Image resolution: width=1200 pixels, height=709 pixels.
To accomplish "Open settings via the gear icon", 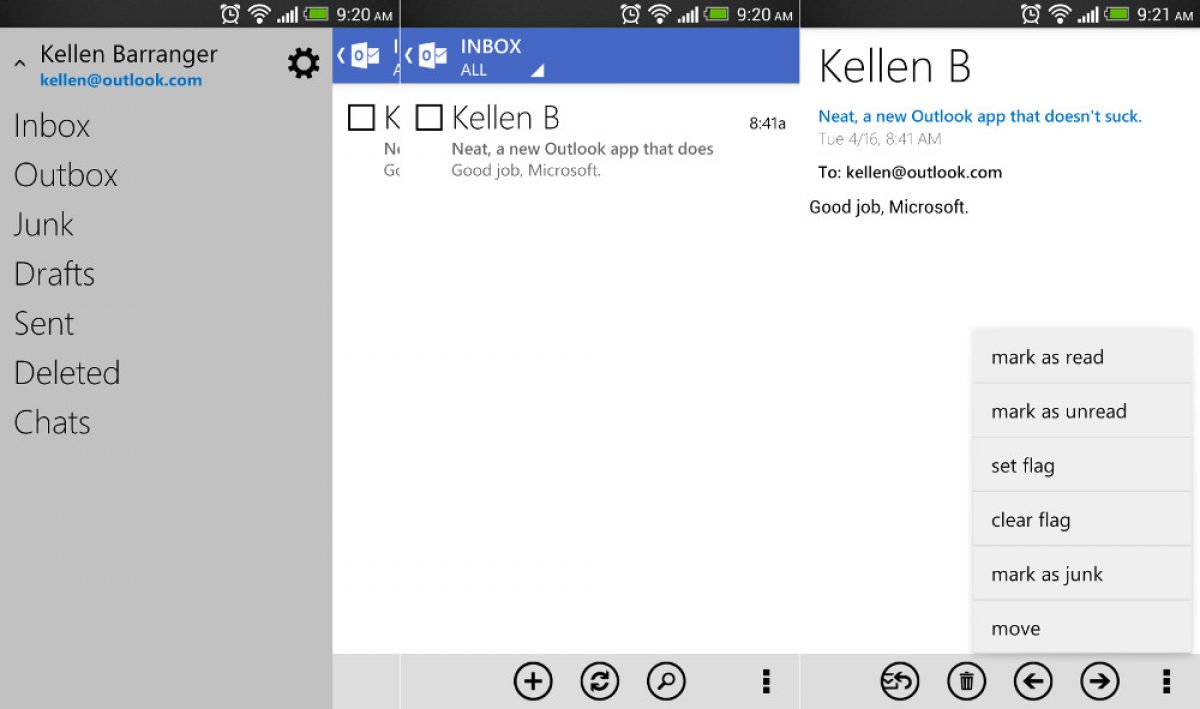I will pyautogui.click(x=303, y=64).
